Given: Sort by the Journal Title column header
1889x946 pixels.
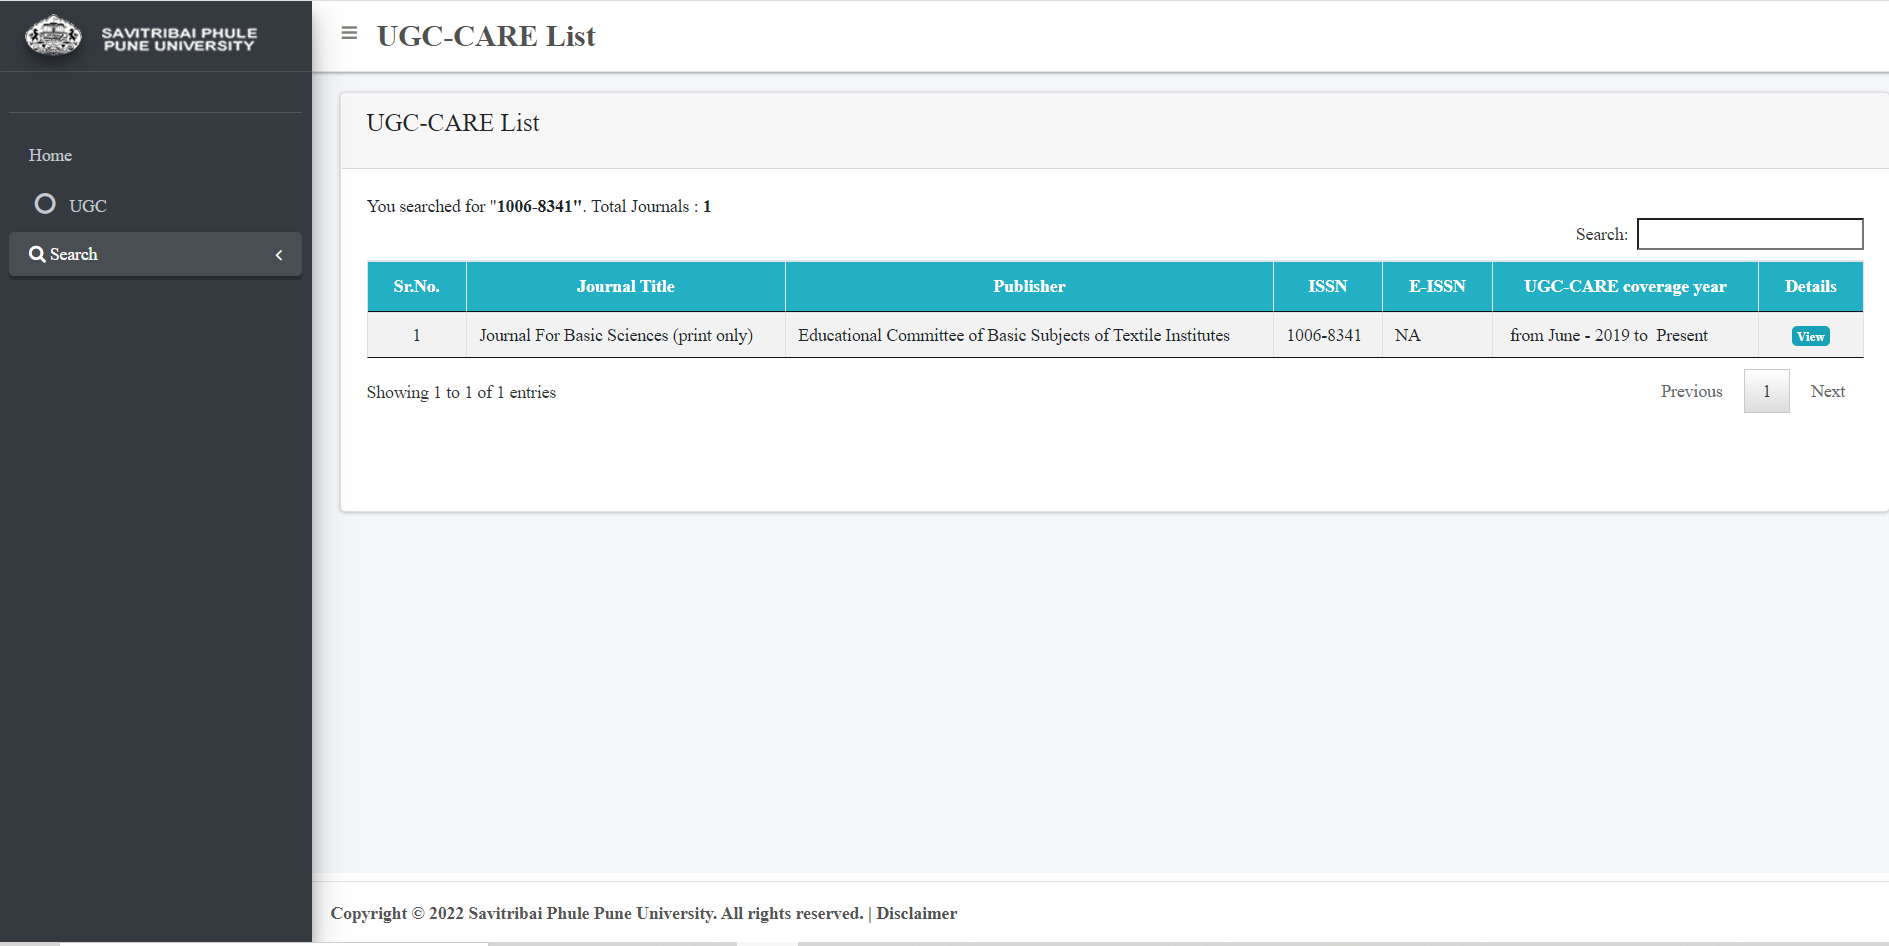Looking at the screenshot, I should coord(625,287).
